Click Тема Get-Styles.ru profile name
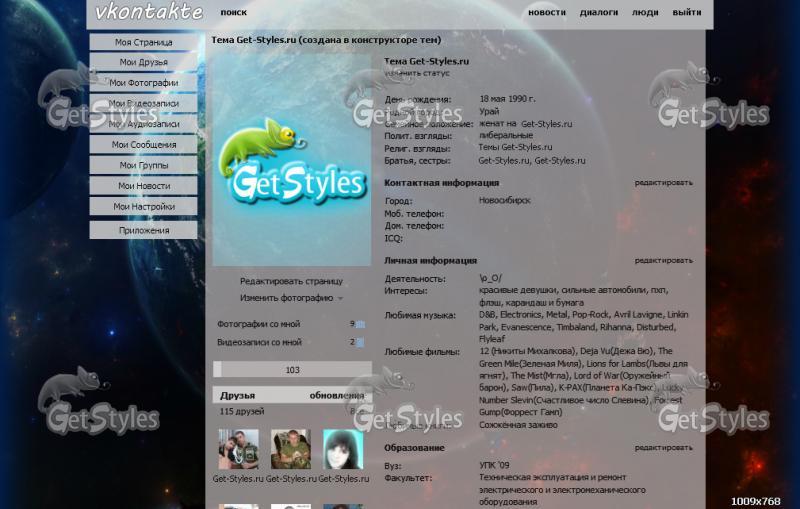The width and height of the screenshot is (800, 509). [x=427, y=61]
